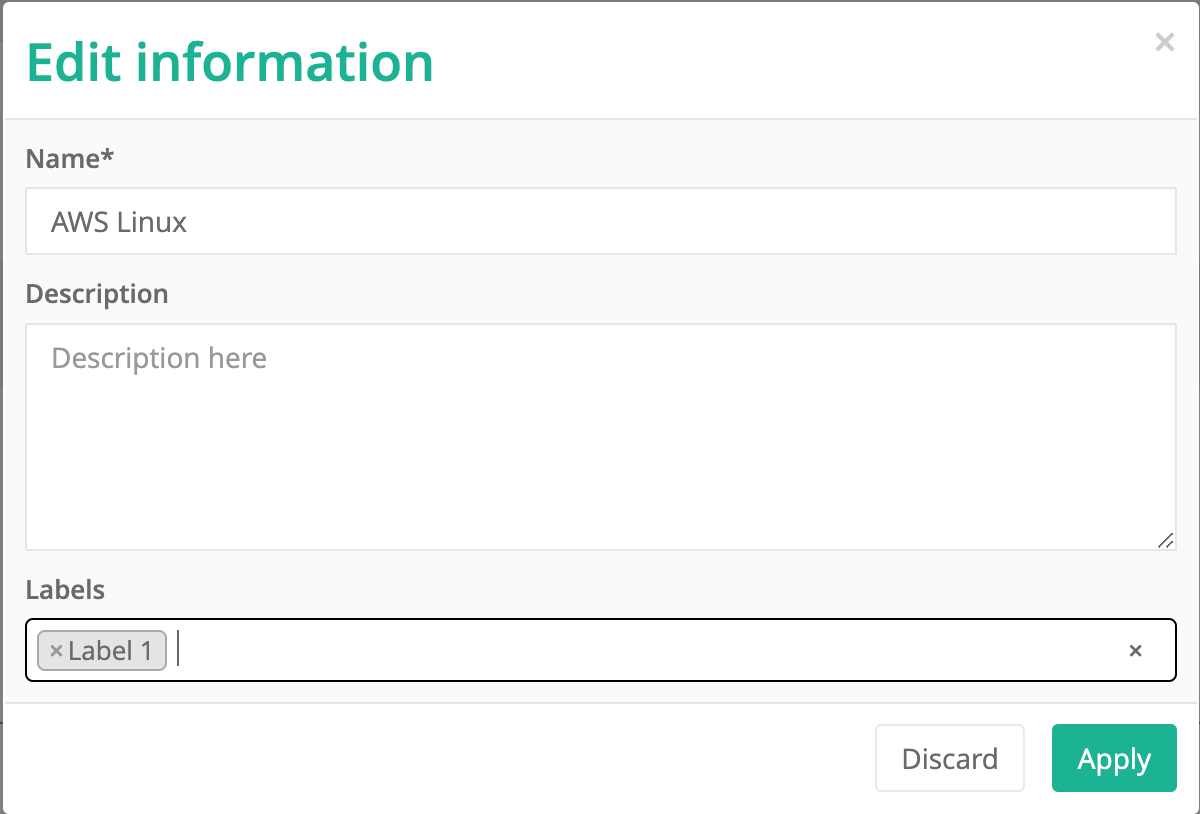Click the blinking cursor in Labels field
Image resolution: width=1200 pixels, height=814 pixels.
178,650
